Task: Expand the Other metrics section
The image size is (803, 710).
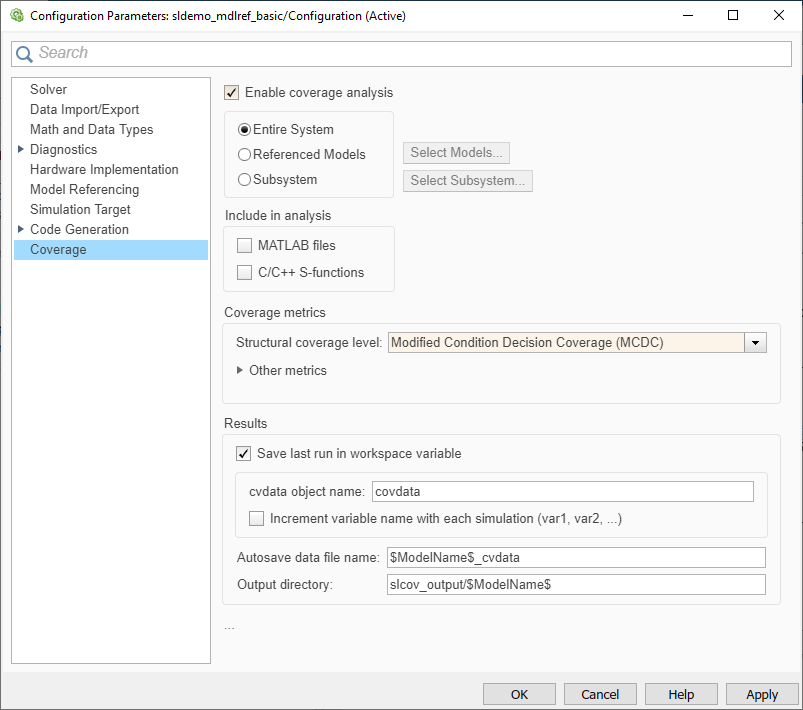Action: 240,370
